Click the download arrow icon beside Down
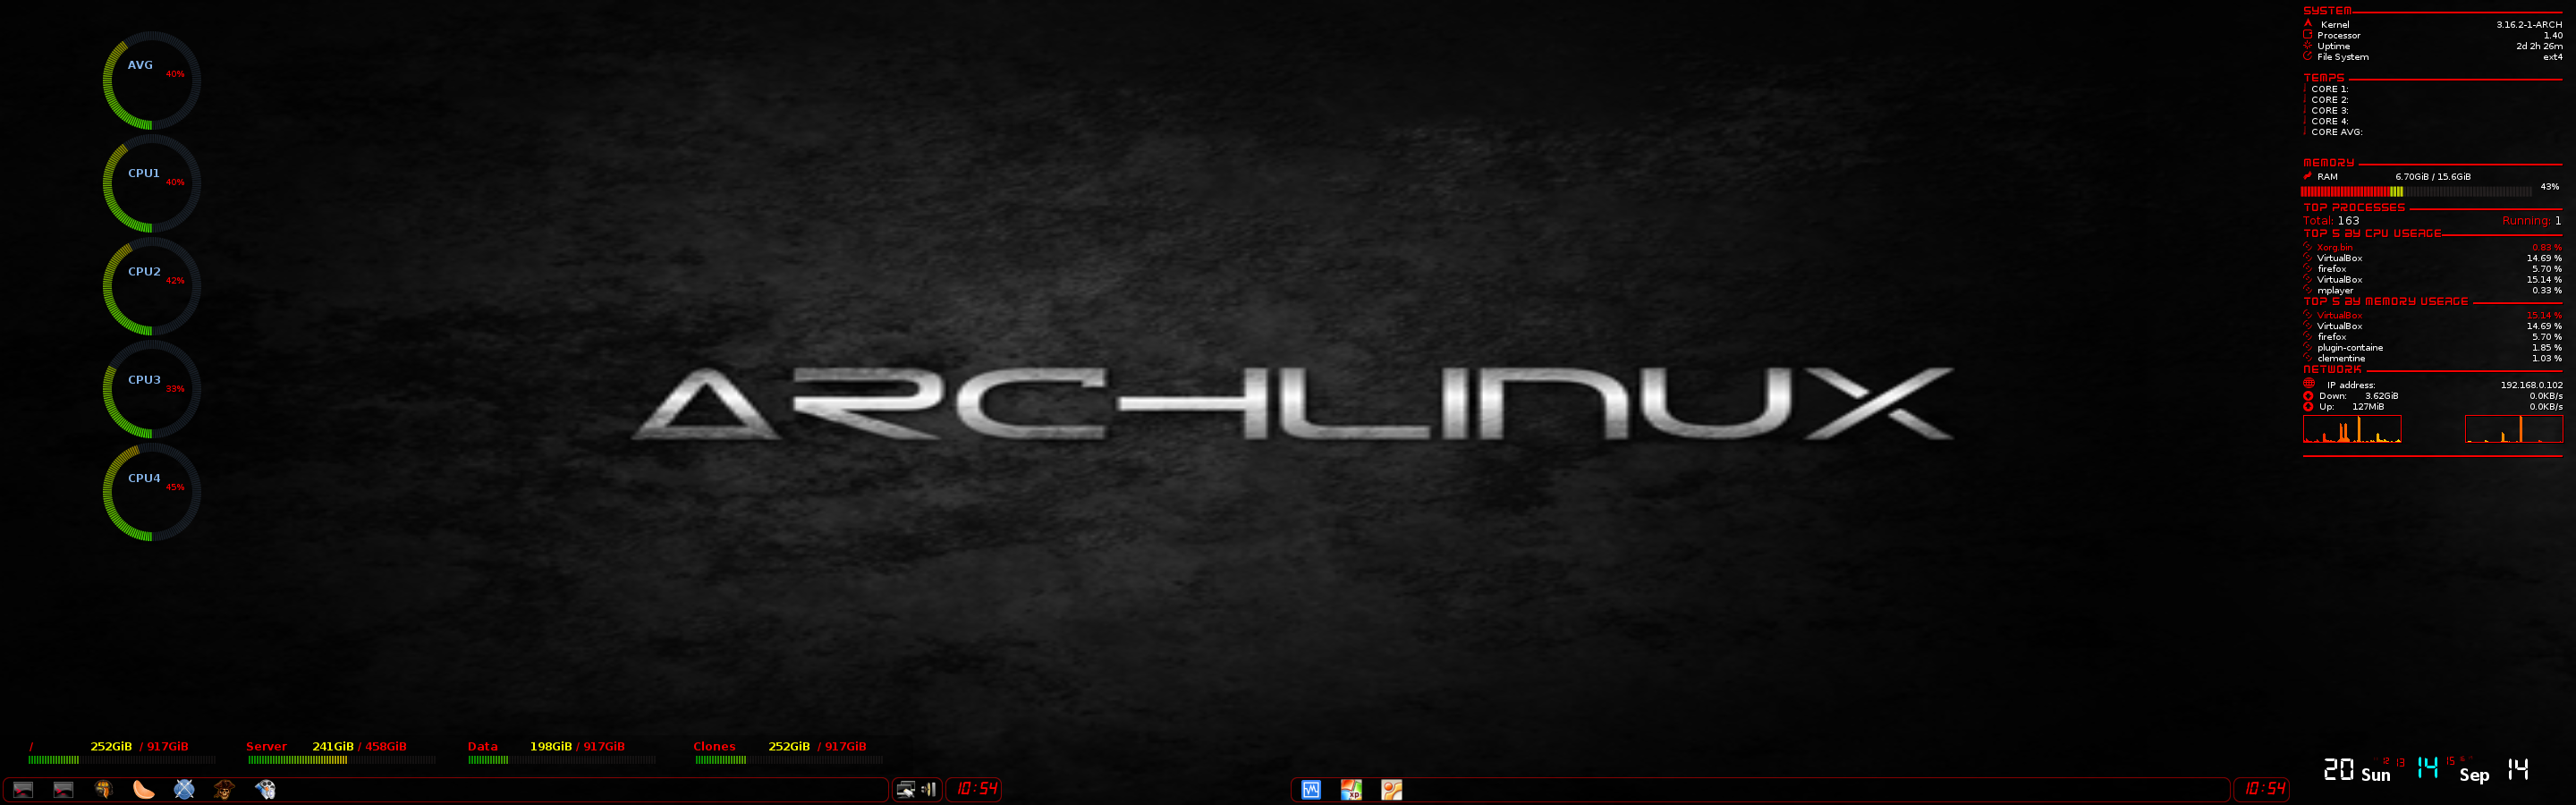 (x=2308, y=396)
